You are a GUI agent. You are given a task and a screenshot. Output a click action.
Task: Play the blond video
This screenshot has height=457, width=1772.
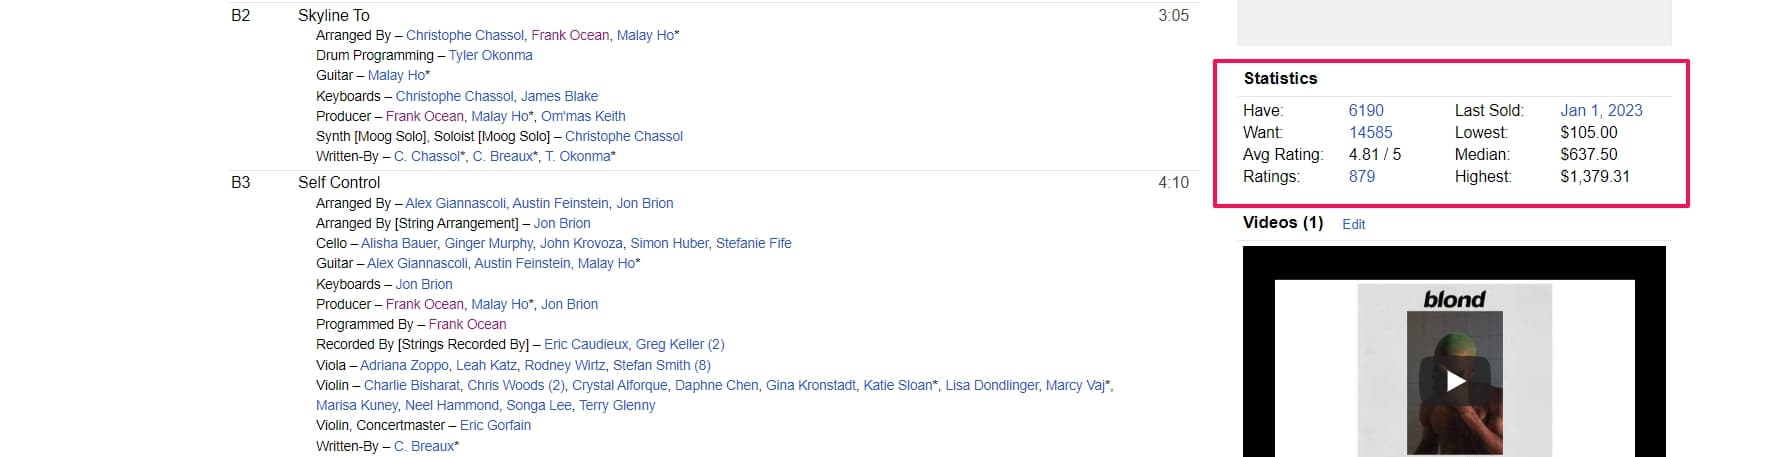(1455, 381)
